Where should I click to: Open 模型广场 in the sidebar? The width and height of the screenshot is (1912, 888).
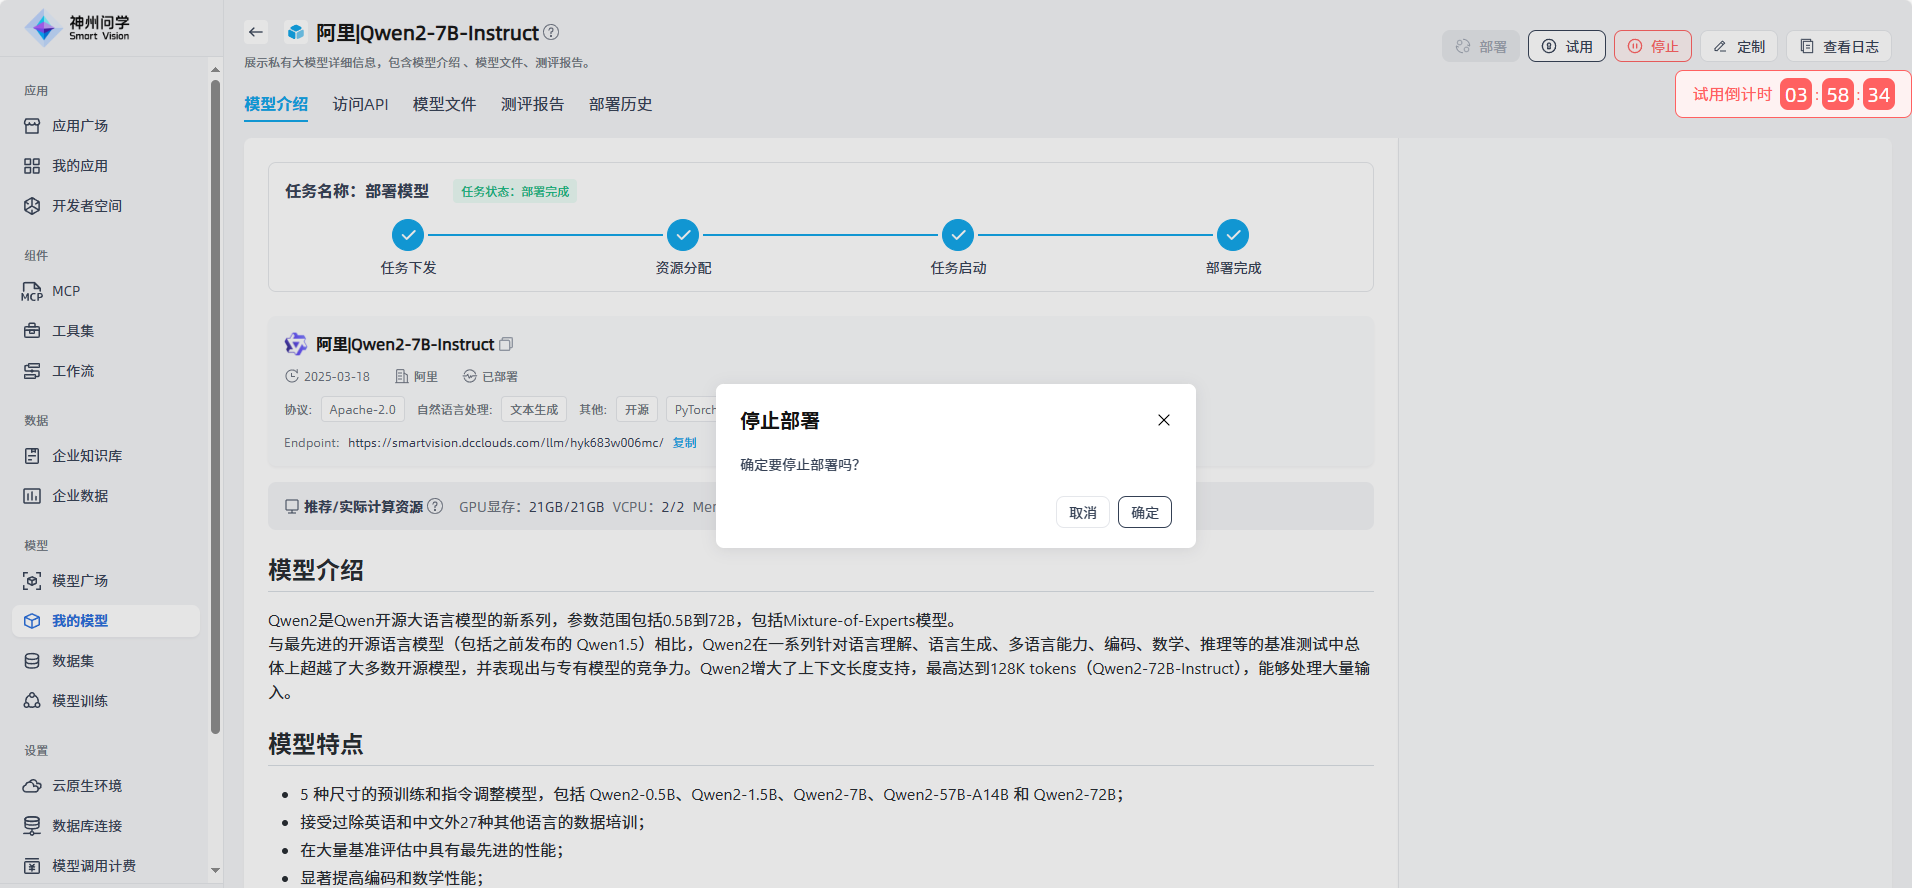point(79,581)
